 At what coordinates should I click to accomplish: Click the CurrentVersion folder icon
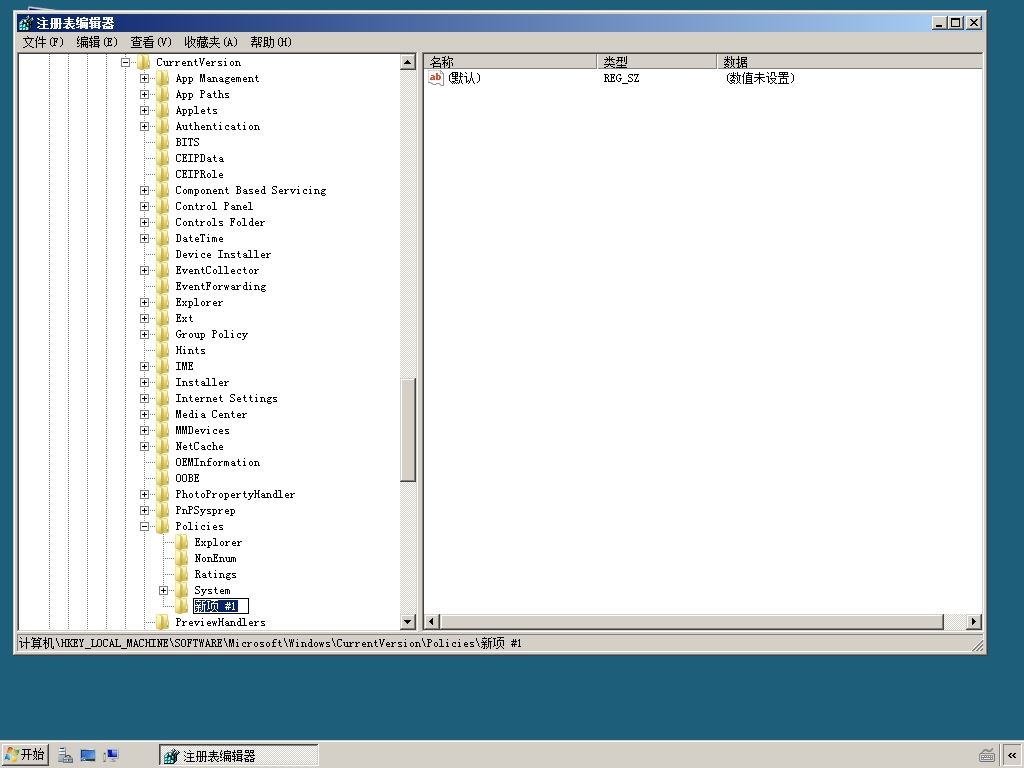pos(144,62)
